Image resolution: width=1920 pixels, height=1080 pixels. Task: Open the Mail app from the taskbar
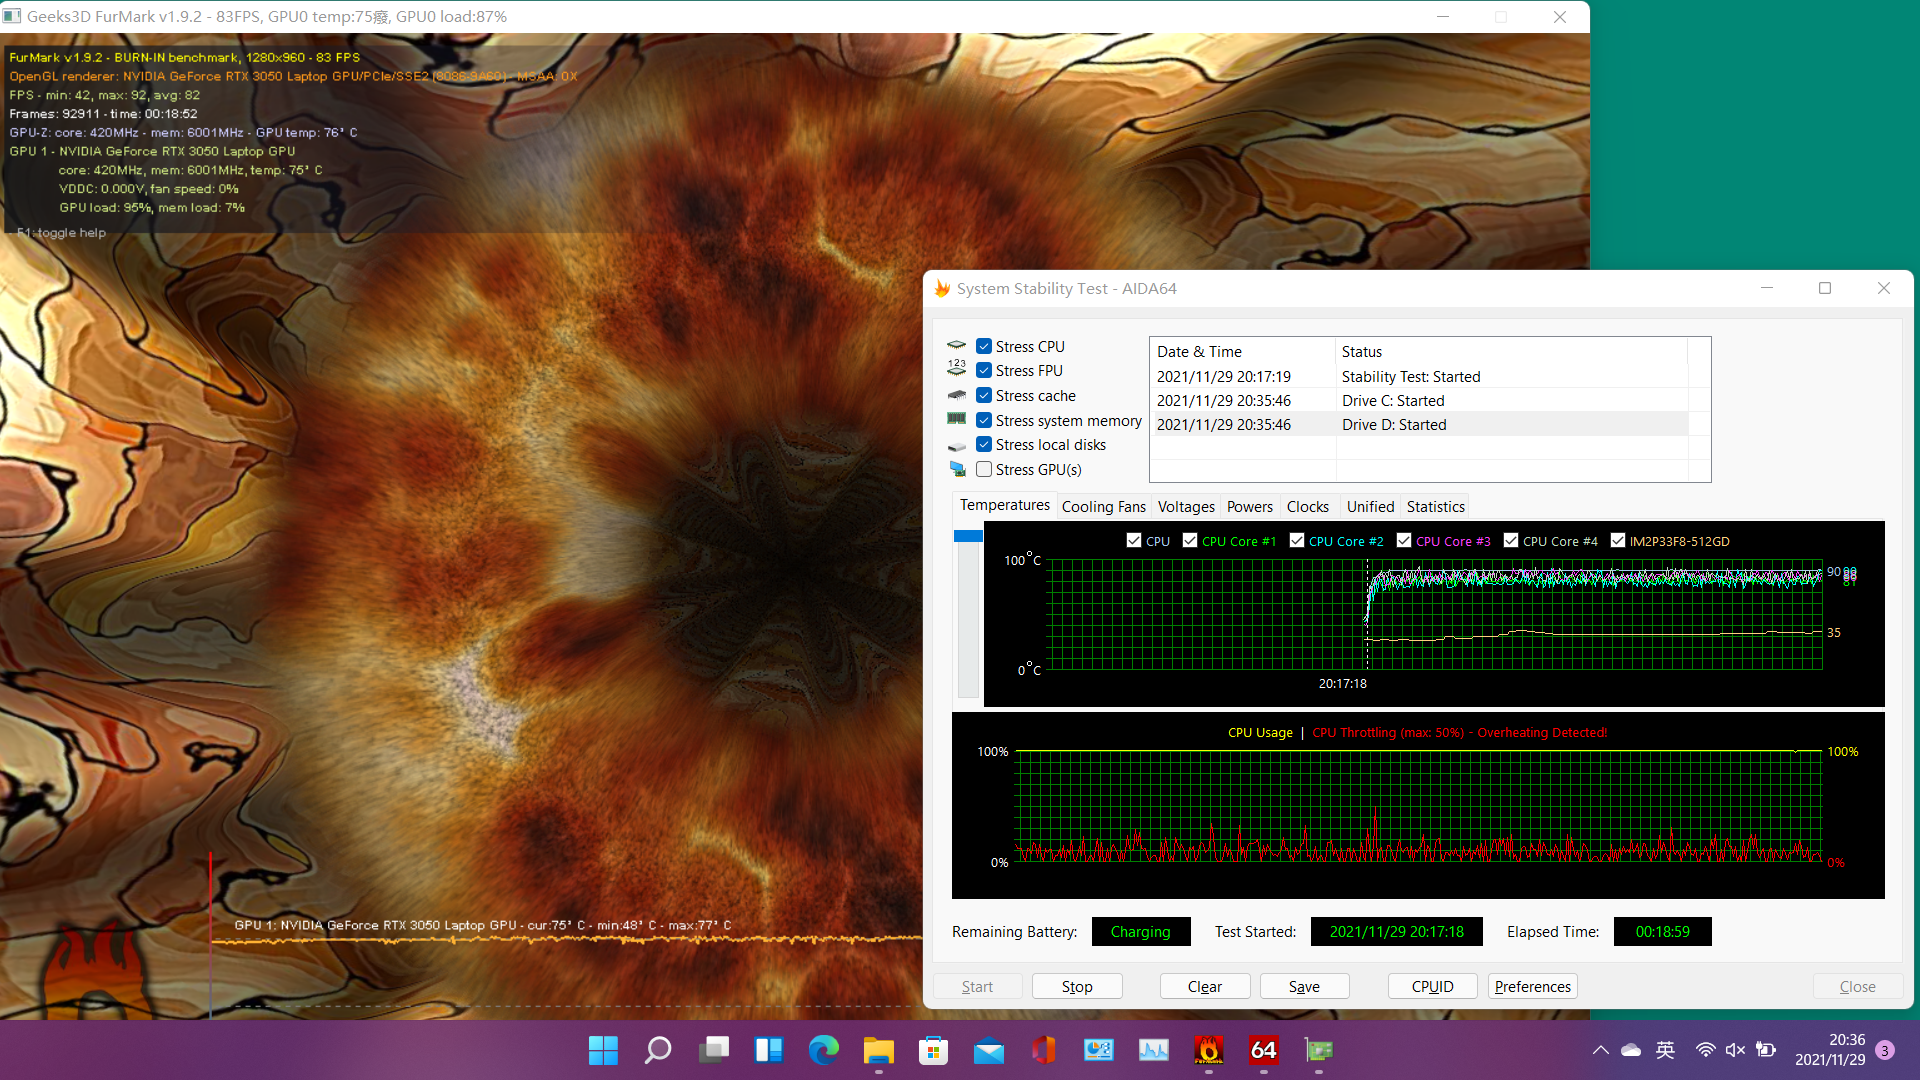988,1050
